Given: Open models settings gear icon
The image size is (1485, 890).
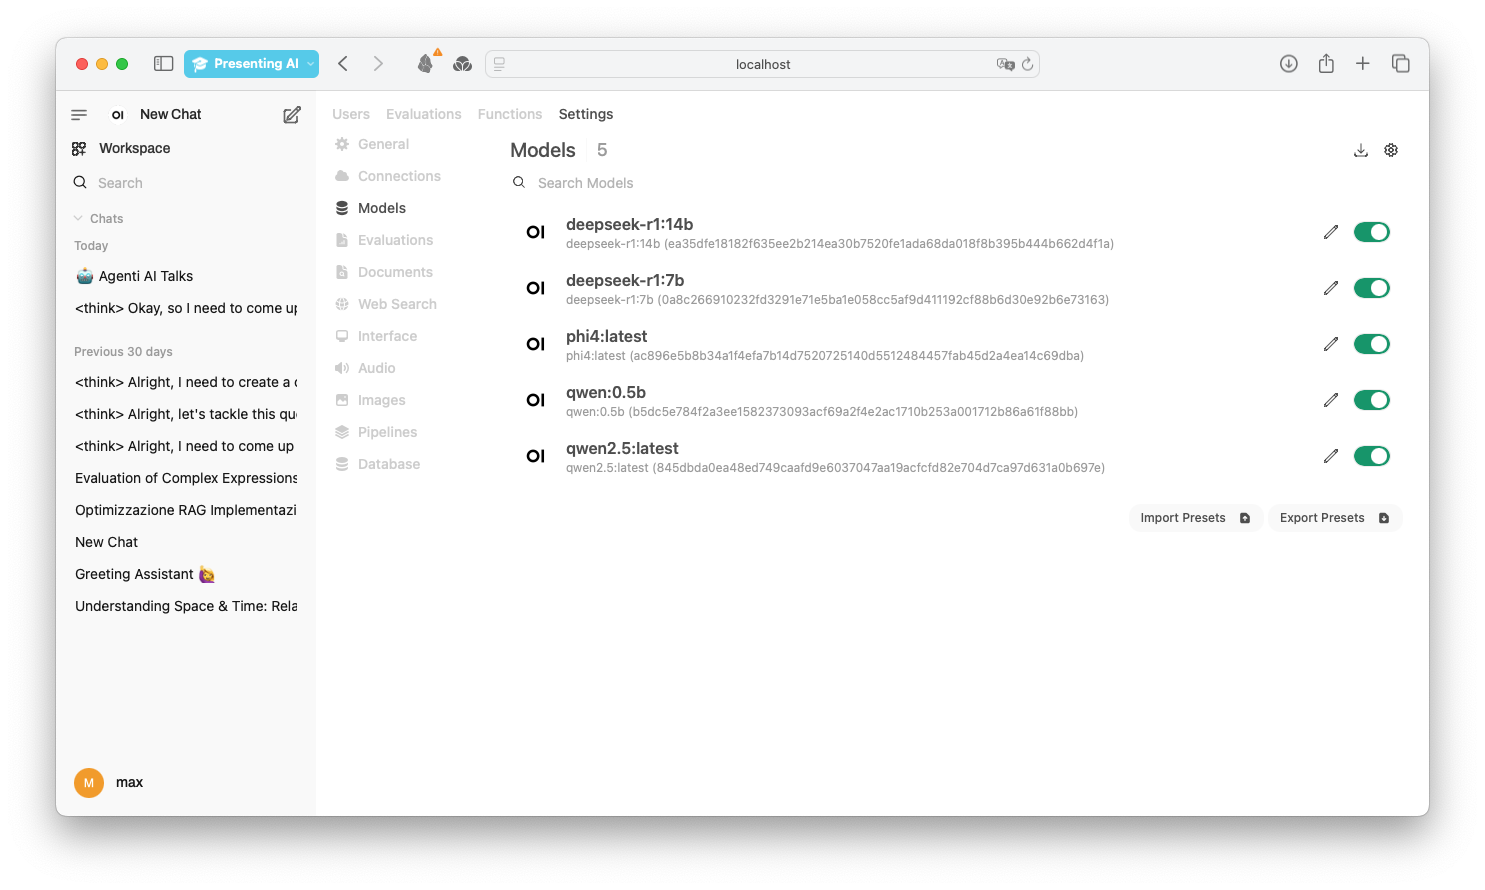Looking at the screenshot, I should tap(1391, 150).
